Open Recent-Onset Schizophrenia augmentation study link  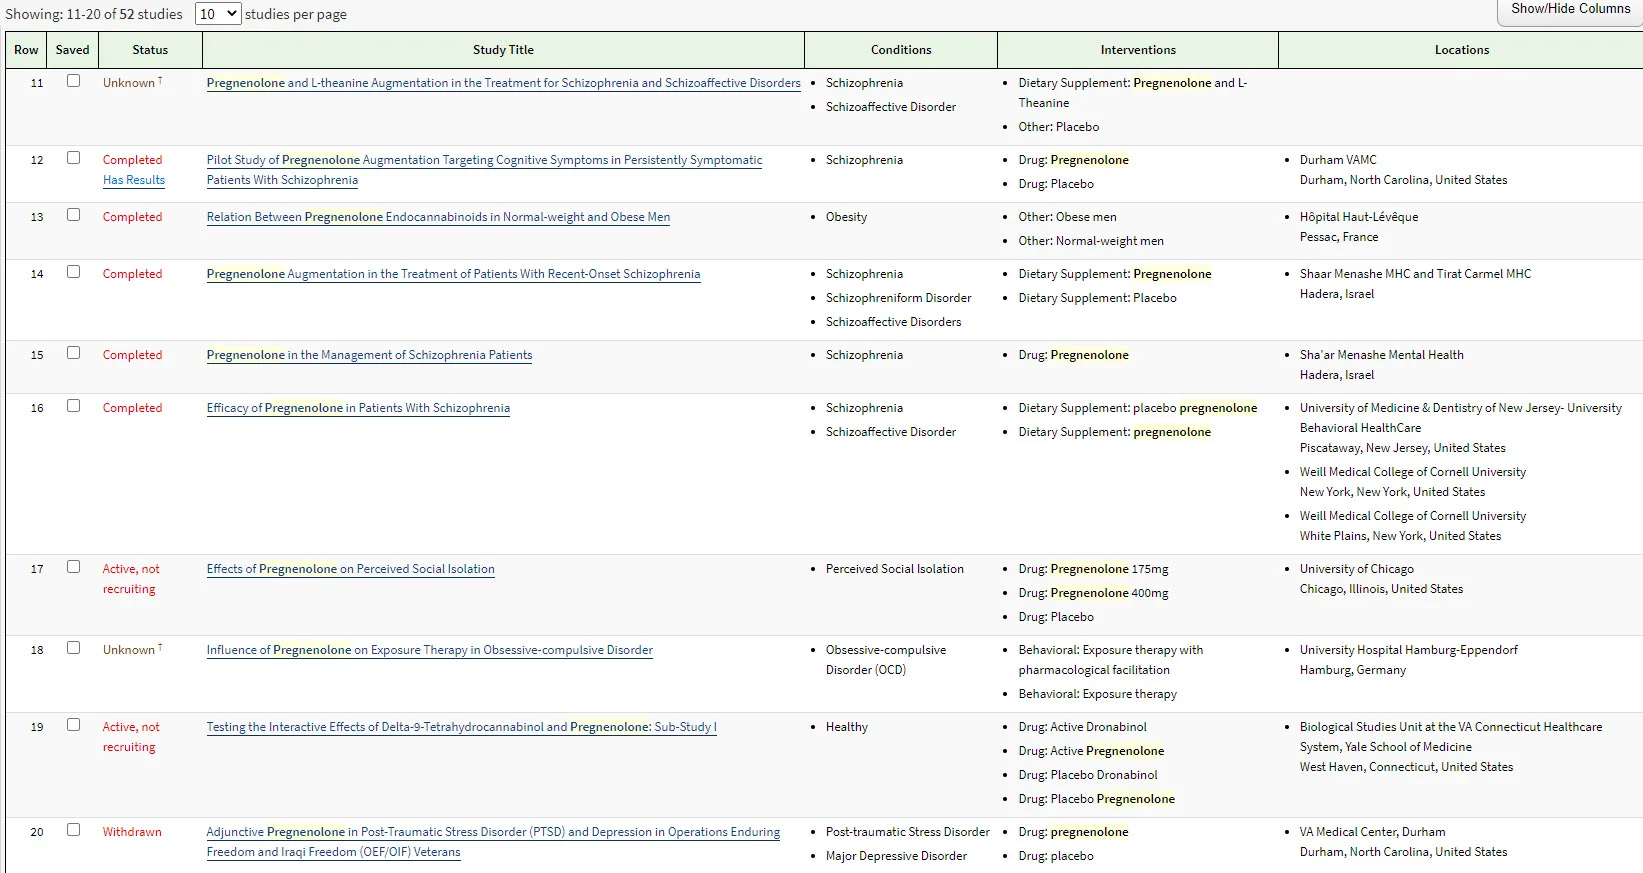click(x=453, y=274)
